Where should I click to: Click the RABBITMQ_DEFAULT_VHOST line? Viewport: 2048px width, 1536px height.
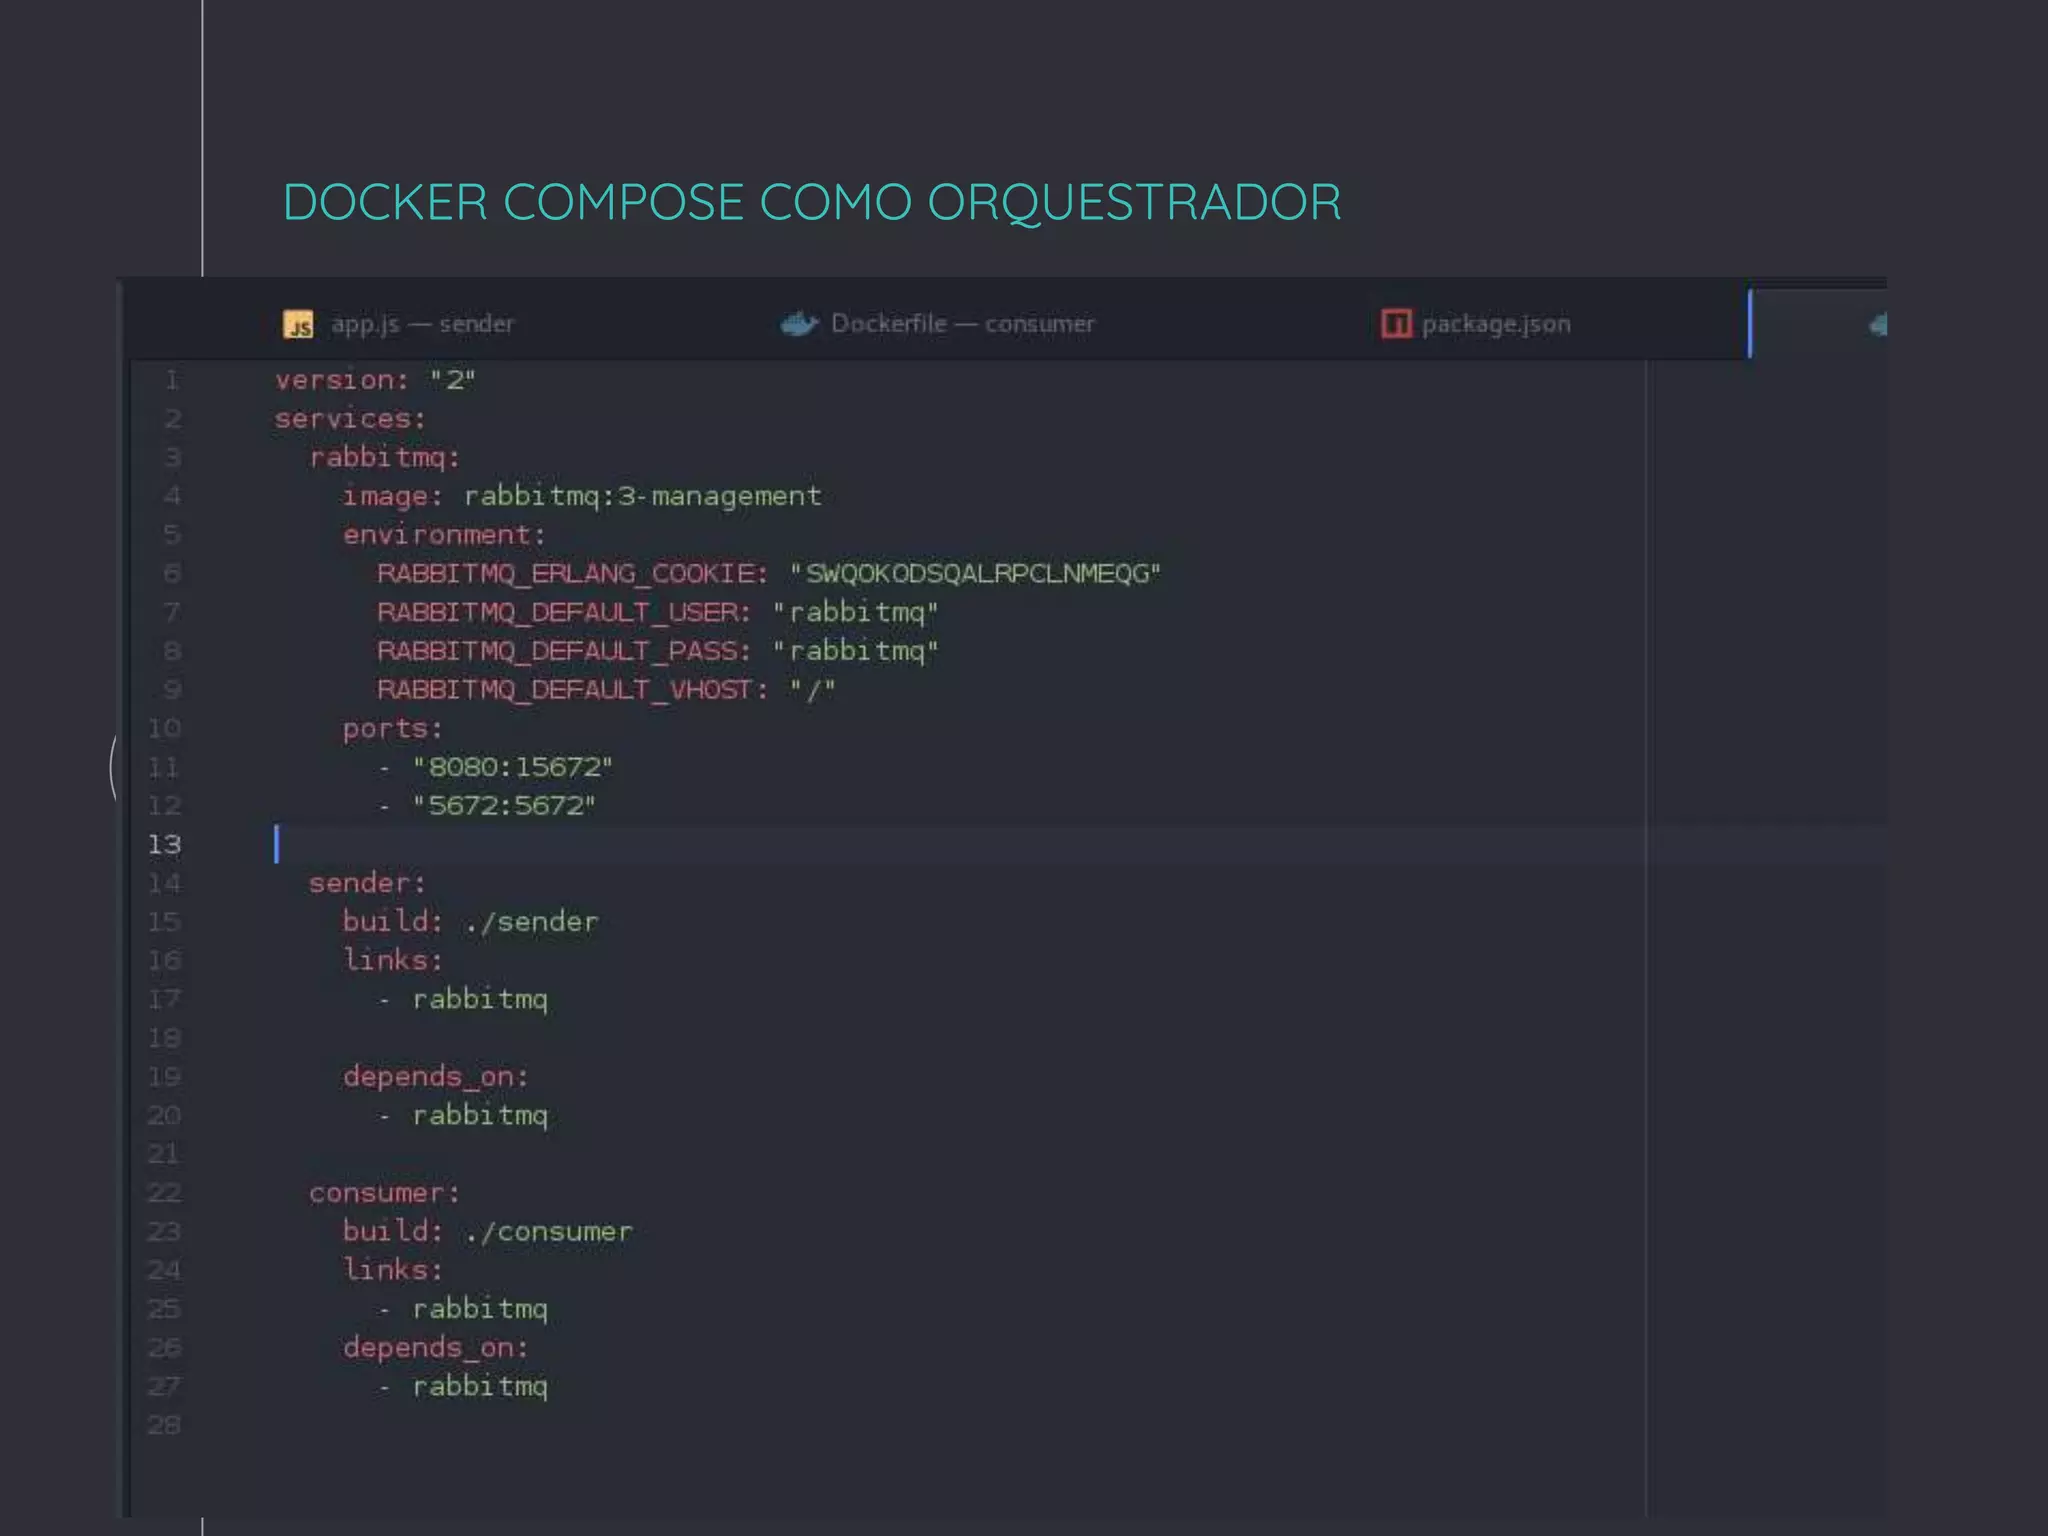click(x=605, y=690)
